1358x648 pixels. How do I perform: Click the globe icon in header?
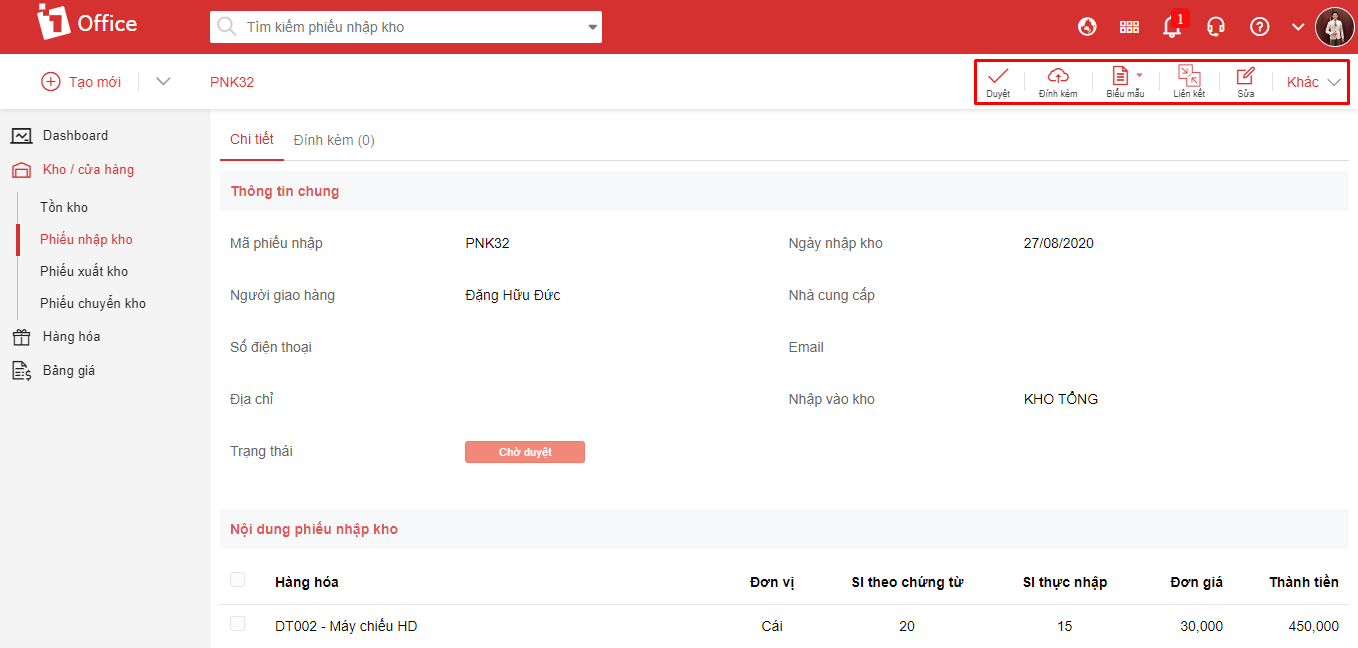pos(1088,27)
